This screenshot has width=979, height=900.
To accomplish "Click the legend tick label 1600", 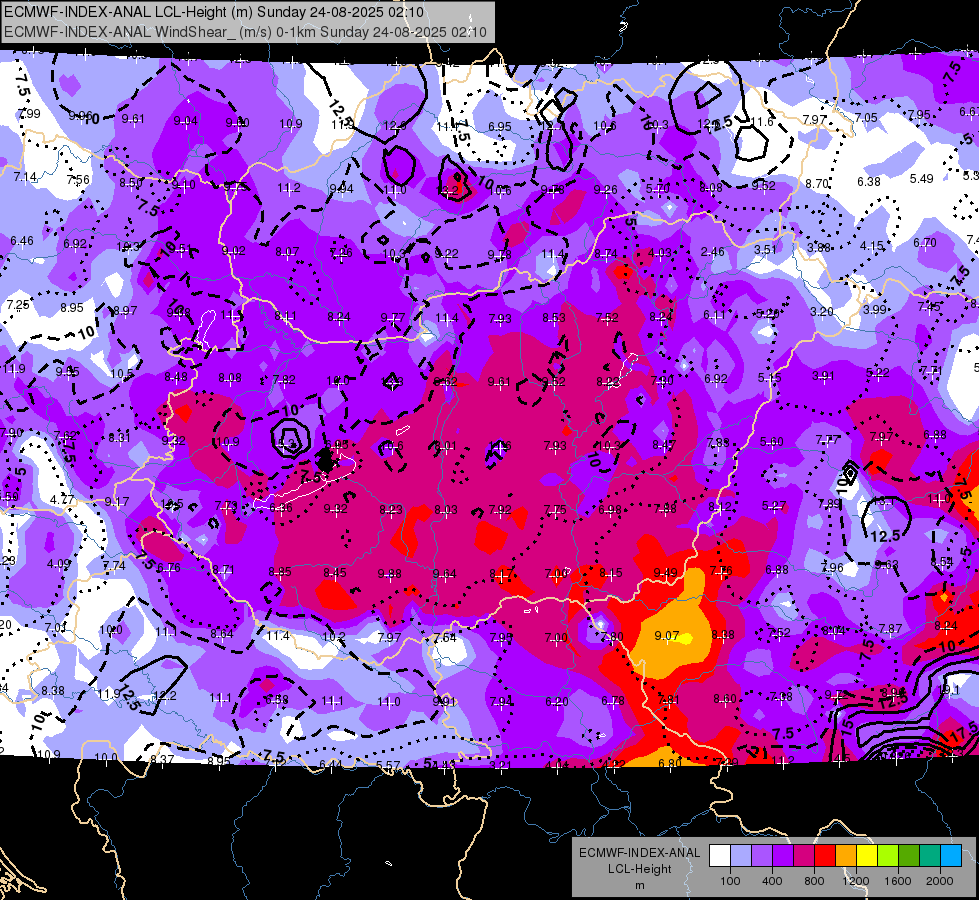I will 898,881.
